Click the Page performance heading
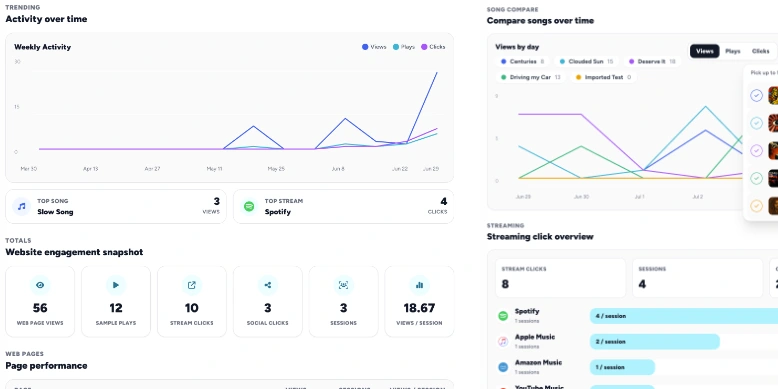 46,366
